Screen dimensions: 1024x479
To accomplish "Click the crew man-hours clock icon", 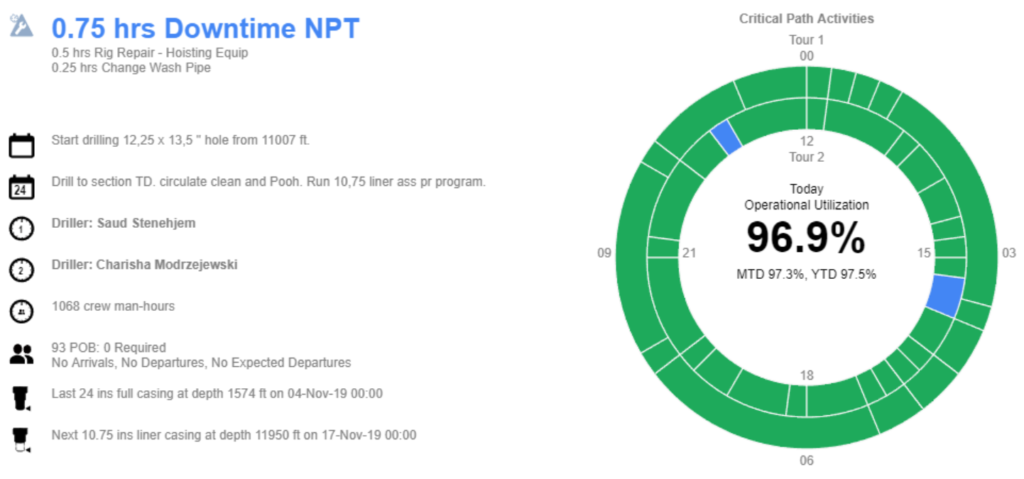I will [22, 312].
